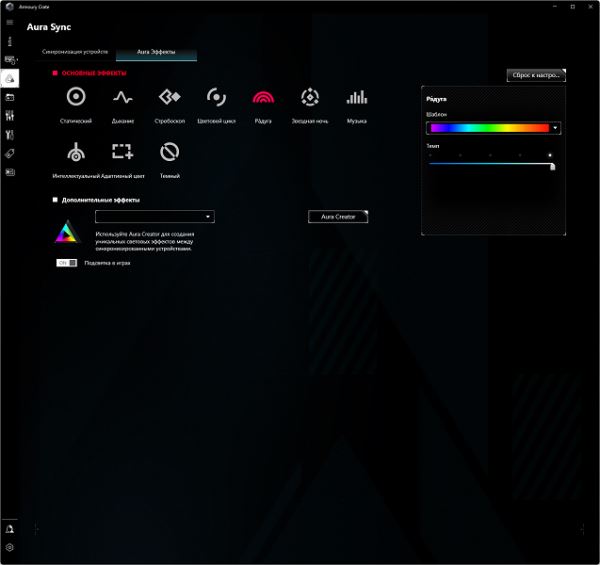This screenshot has width=600, height=565.
Task: Check the additional effects checkbox
Action: tap(55, 200)
